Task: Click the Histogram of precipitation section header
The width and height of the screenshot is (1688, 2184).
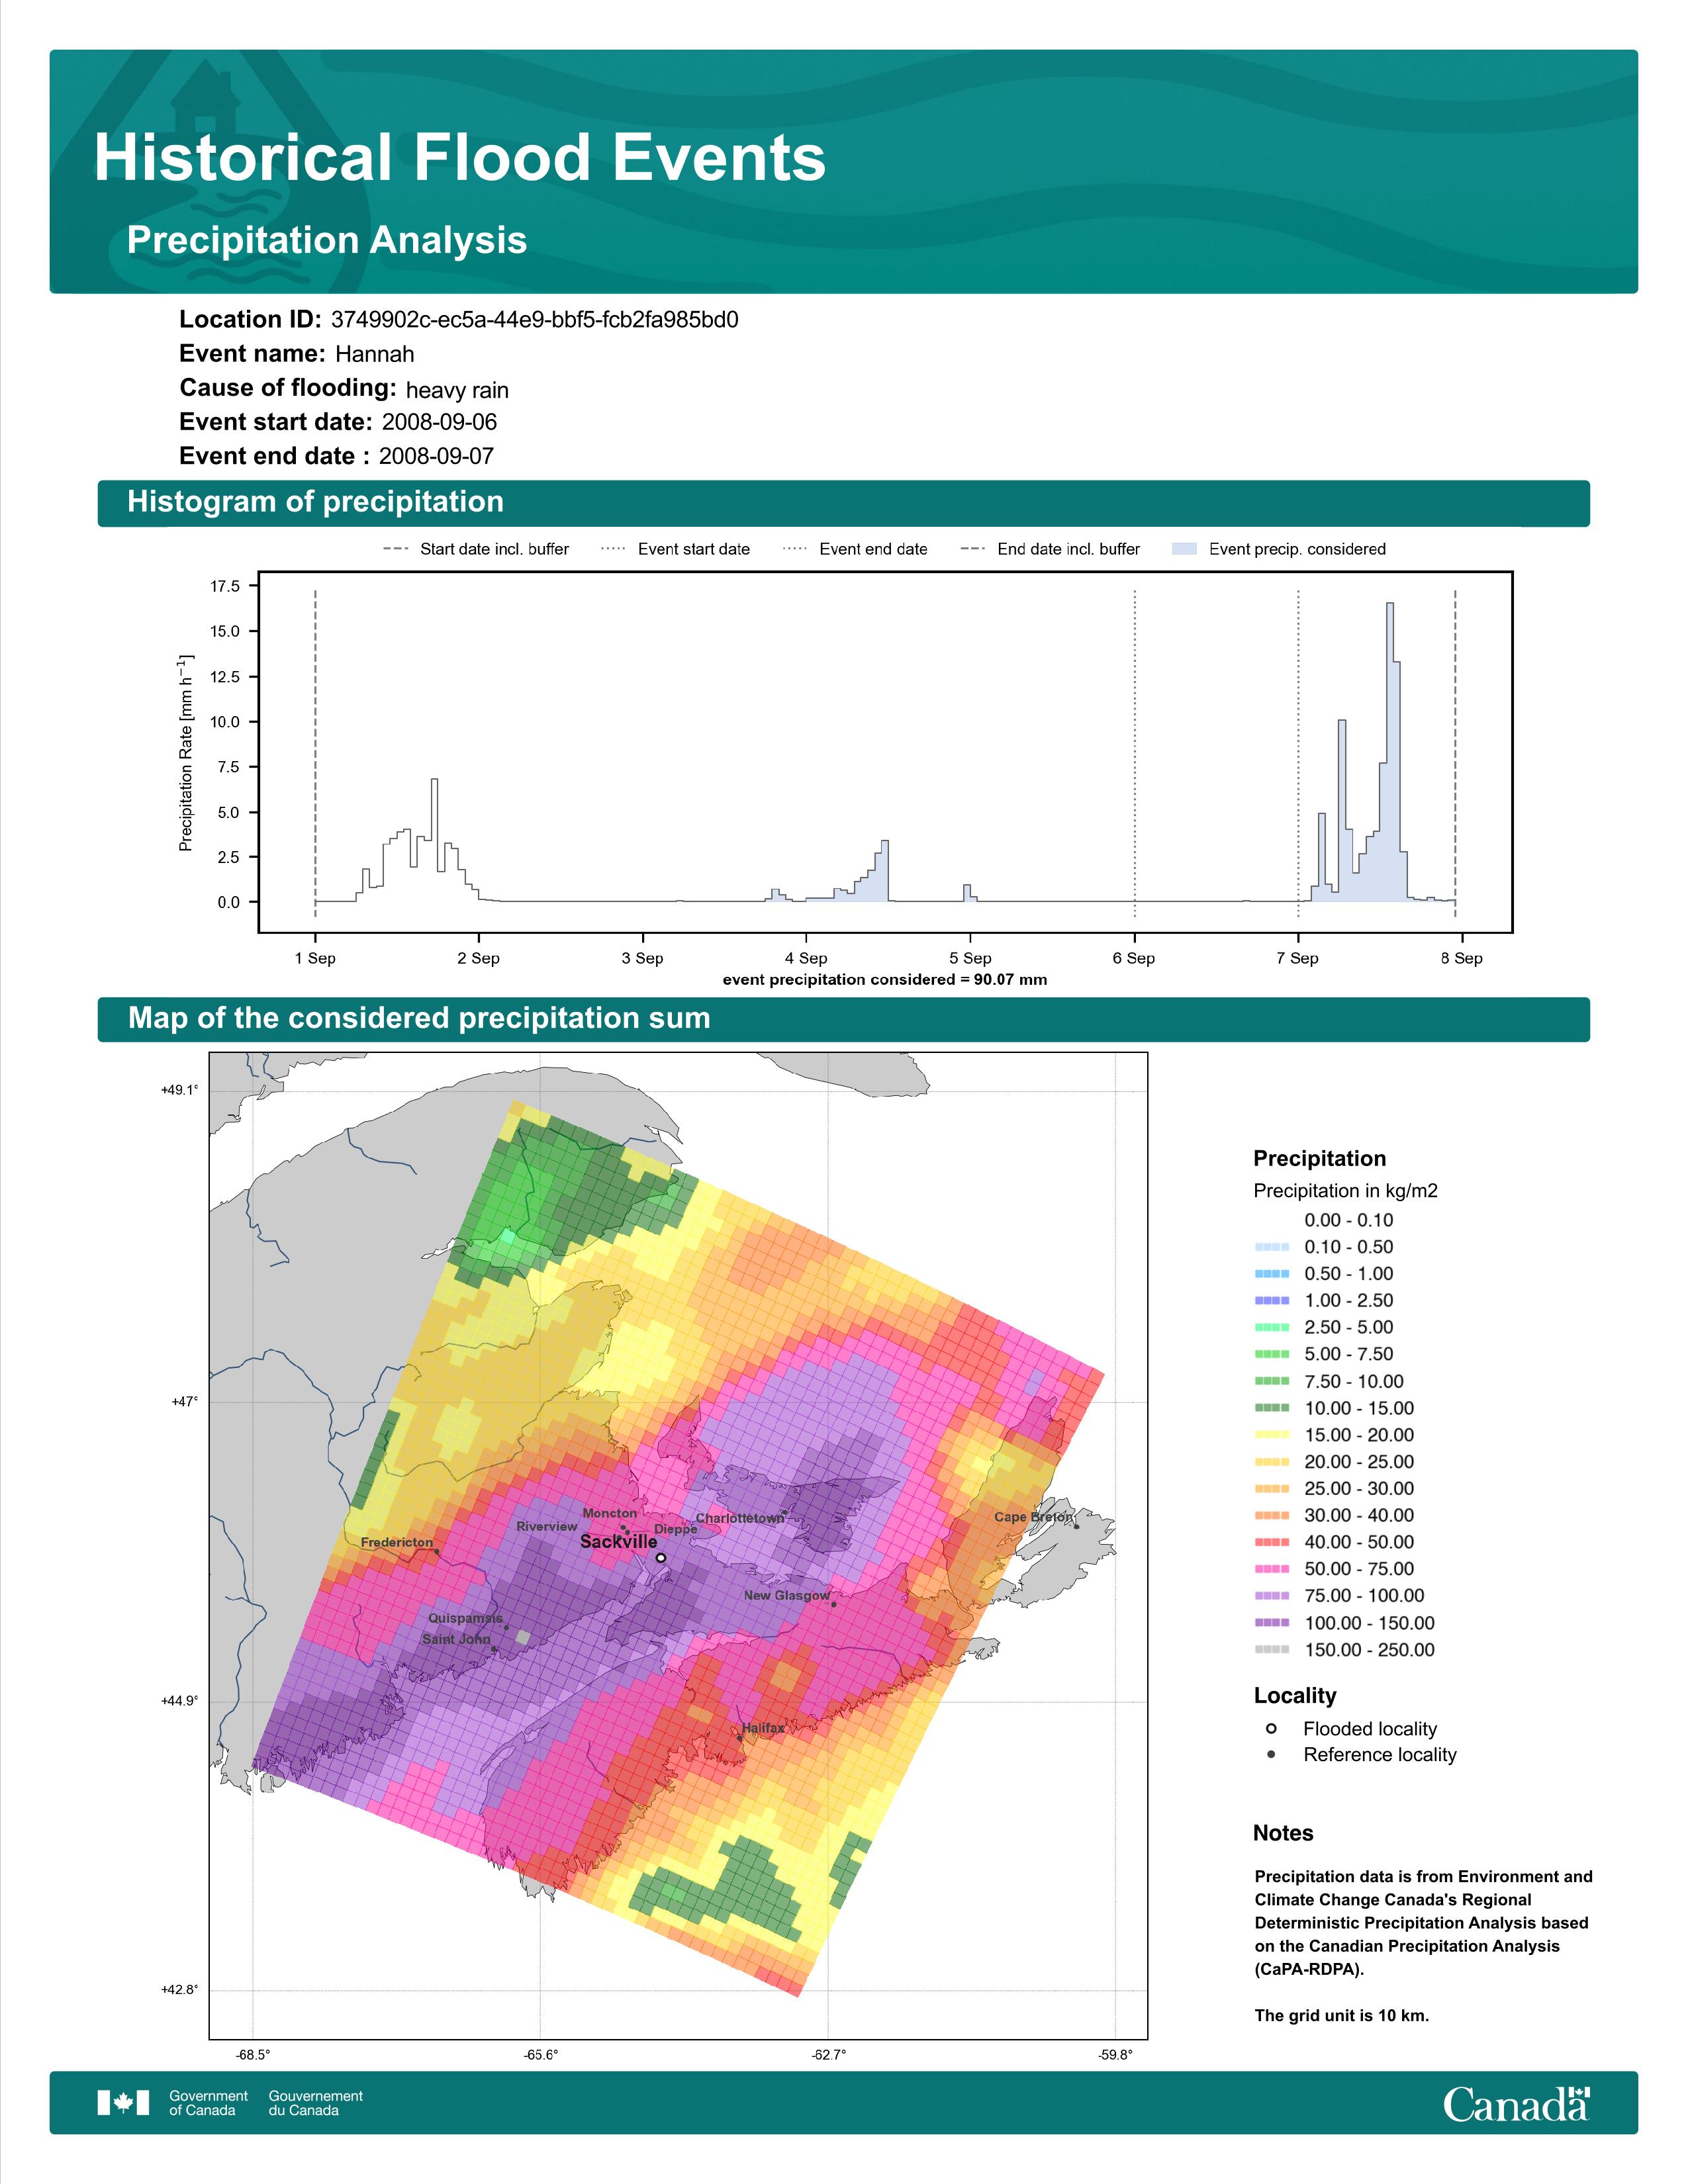Action: 843,502
